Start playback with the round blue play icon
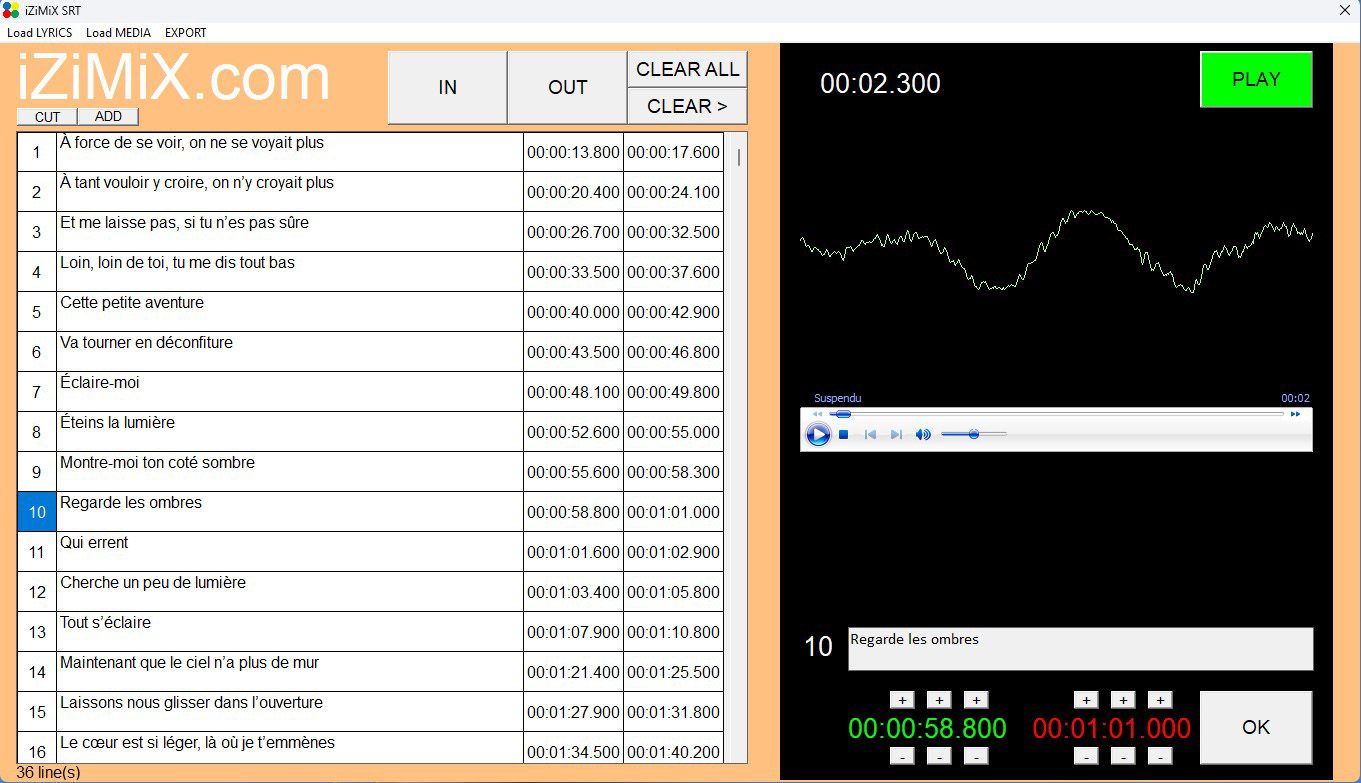The width and height of the screenshot is (1361, 783). click(818, 435)
